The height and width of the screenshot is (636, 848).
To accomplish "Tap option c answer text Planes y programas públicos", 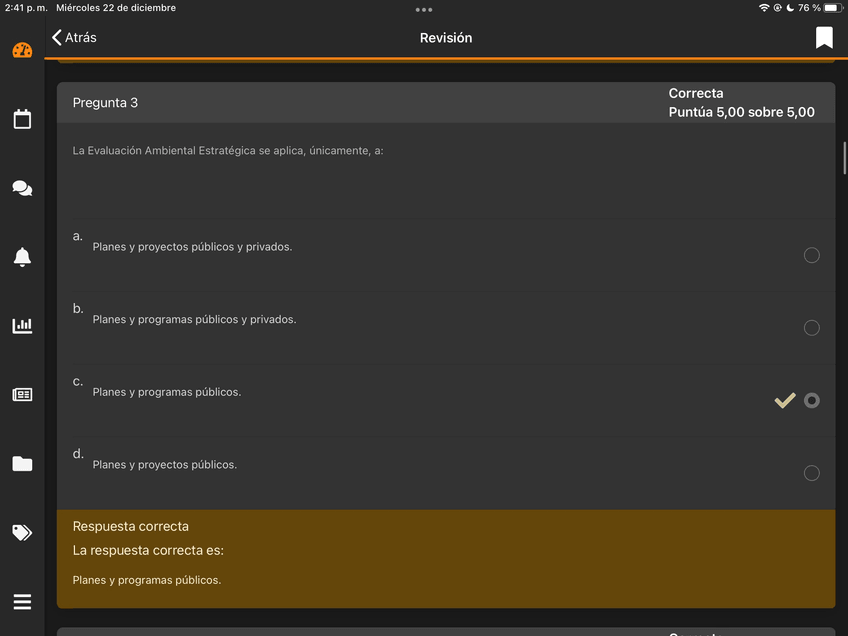I will point(167,392).
